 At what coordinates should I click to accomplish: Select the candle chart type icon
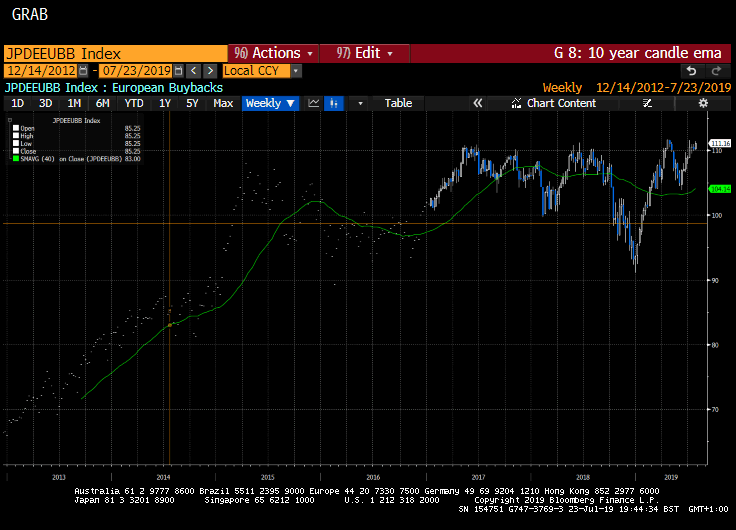tap(335, 103)
